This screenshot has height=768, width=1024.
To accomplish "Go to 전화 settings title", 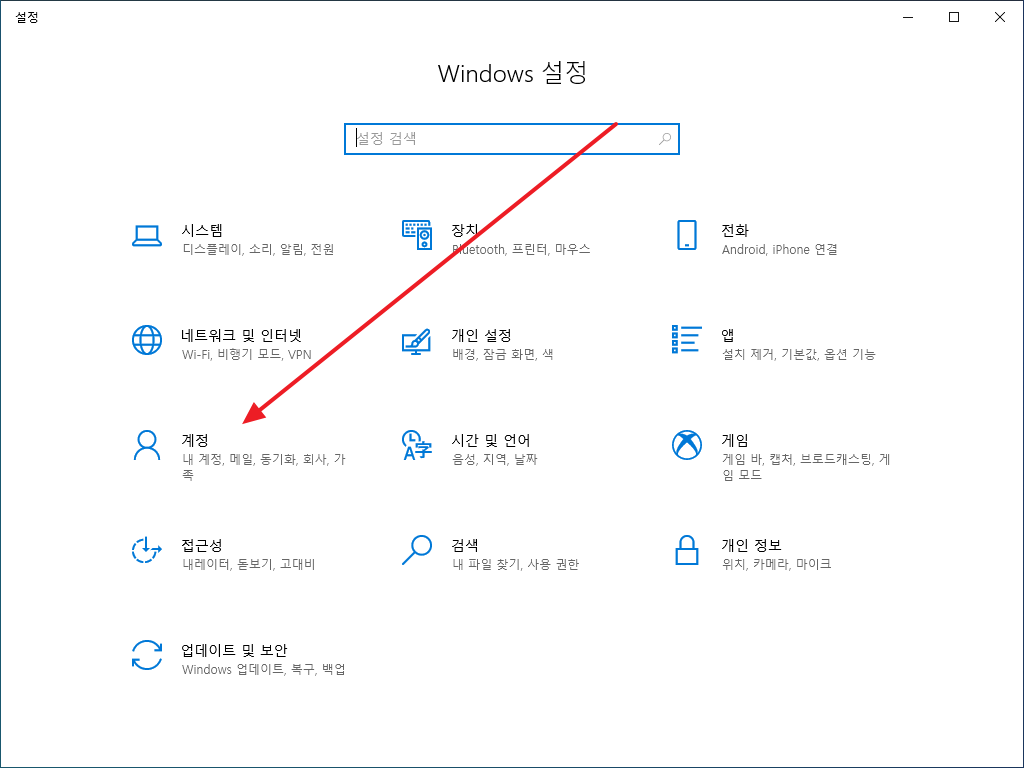I will pos(735,230).
